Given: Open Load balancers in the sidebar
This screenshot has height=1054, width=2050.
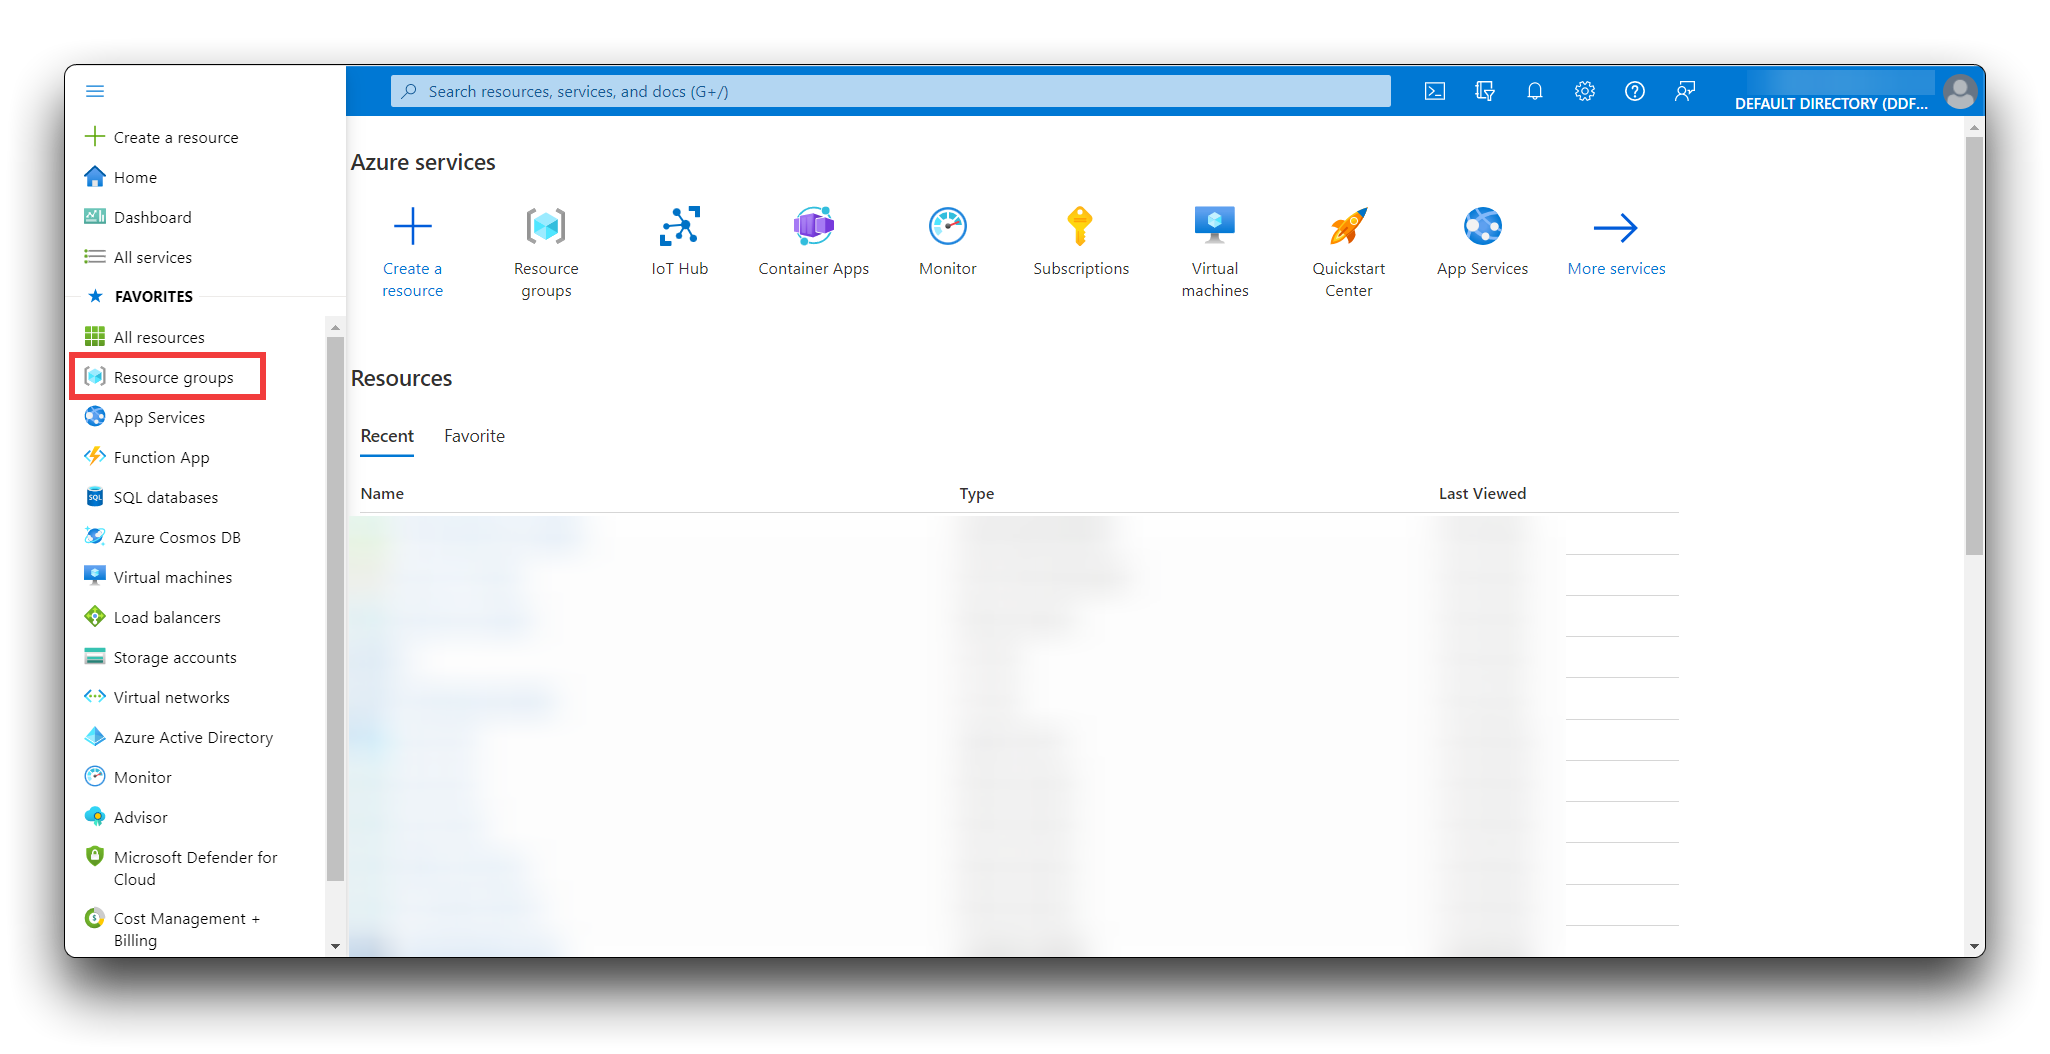Looking at the screenshot, I should pos(153,617).
